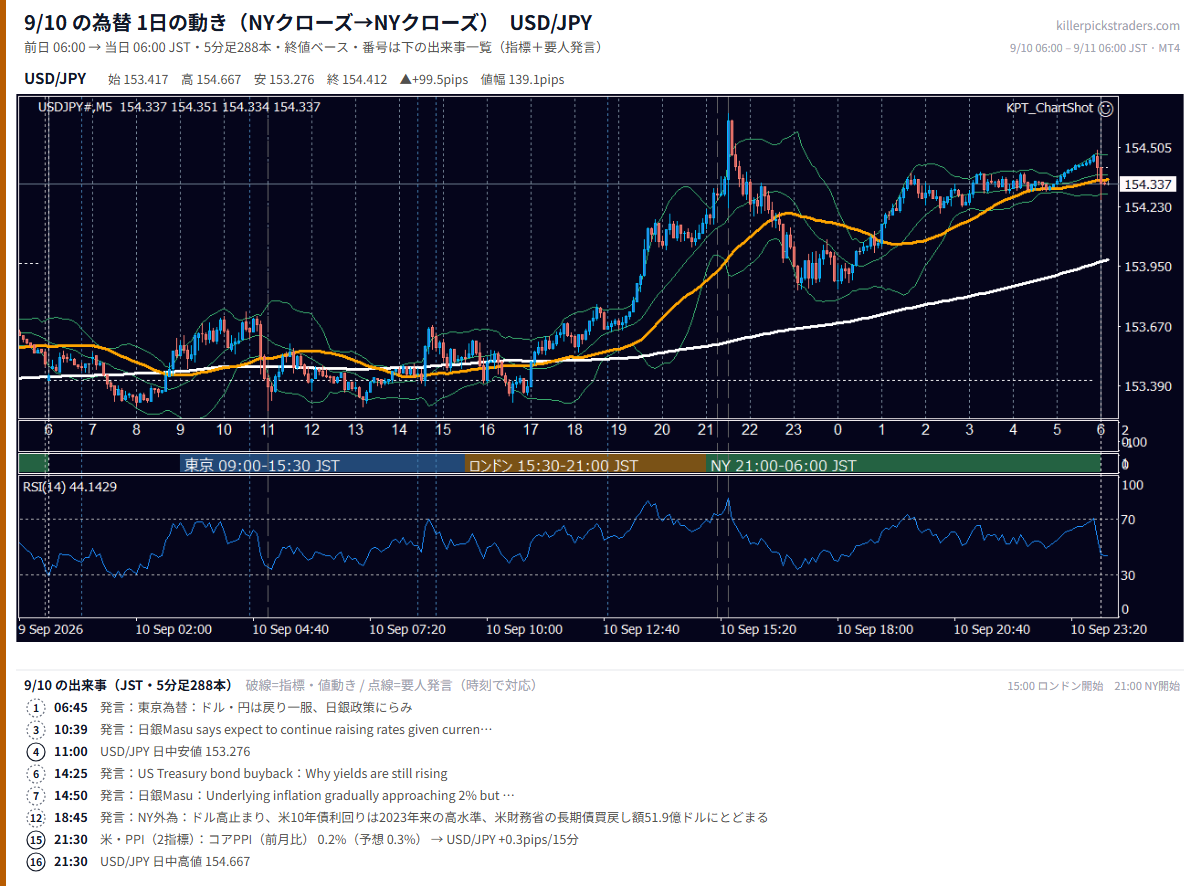This screenshot has height=886, width=1200.
Task: Click the hour 18 label on time axis
Action: [574, 429]
